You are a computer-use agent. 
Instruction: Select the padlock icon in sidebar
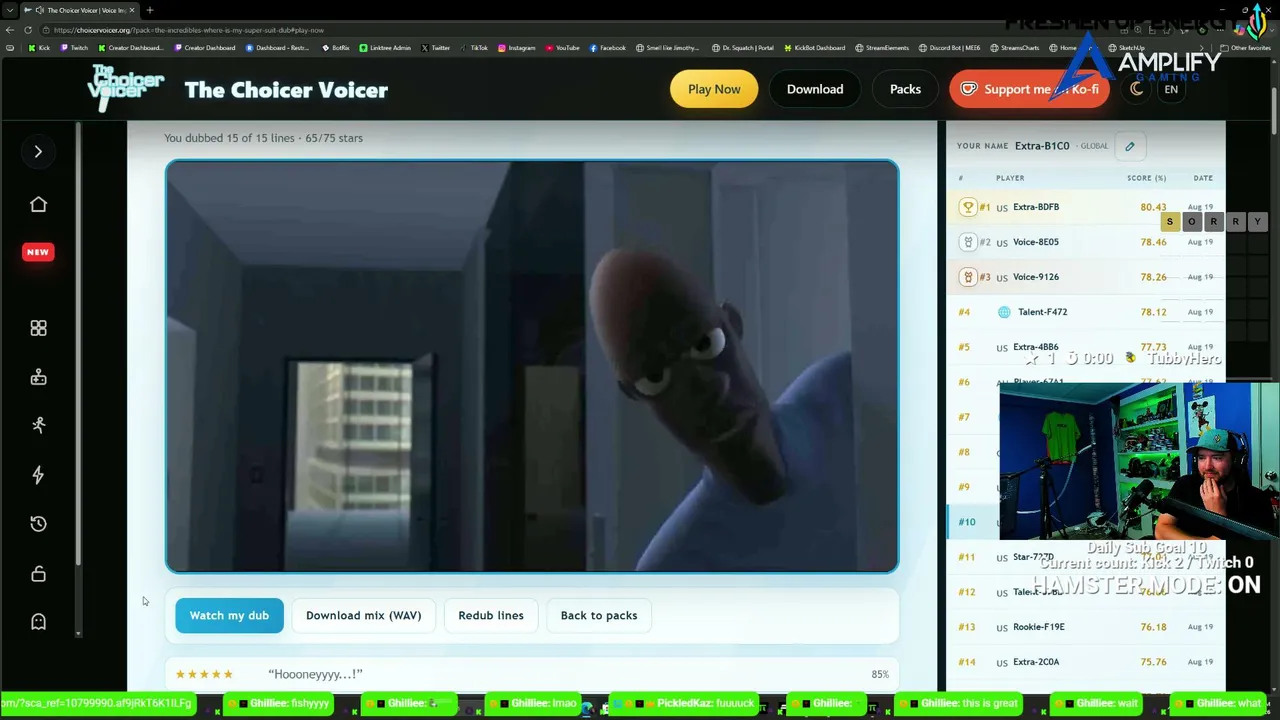click(38, 573)
